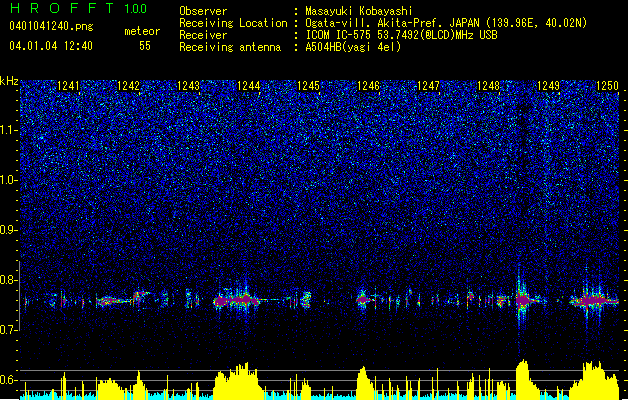Click the ICOM IC-575 receiver text
Image resolution: width=629 pixels, height=400 pixels.
pos(401,35)
